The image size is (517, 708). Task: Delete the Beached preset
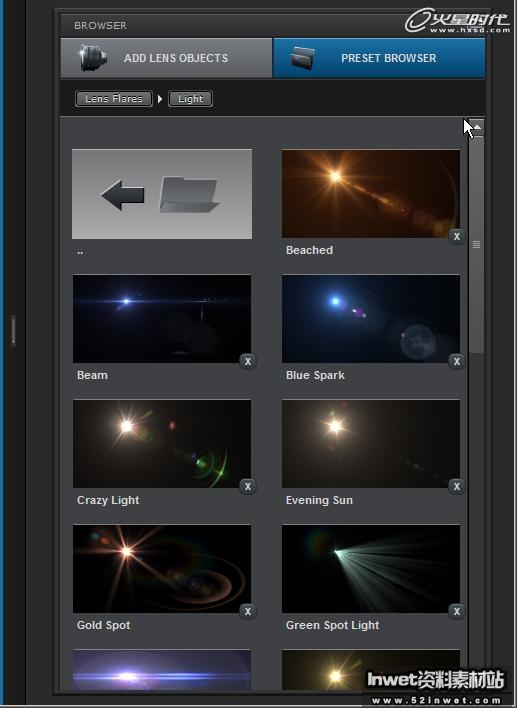pyautogui.click(x=457, y=236)
